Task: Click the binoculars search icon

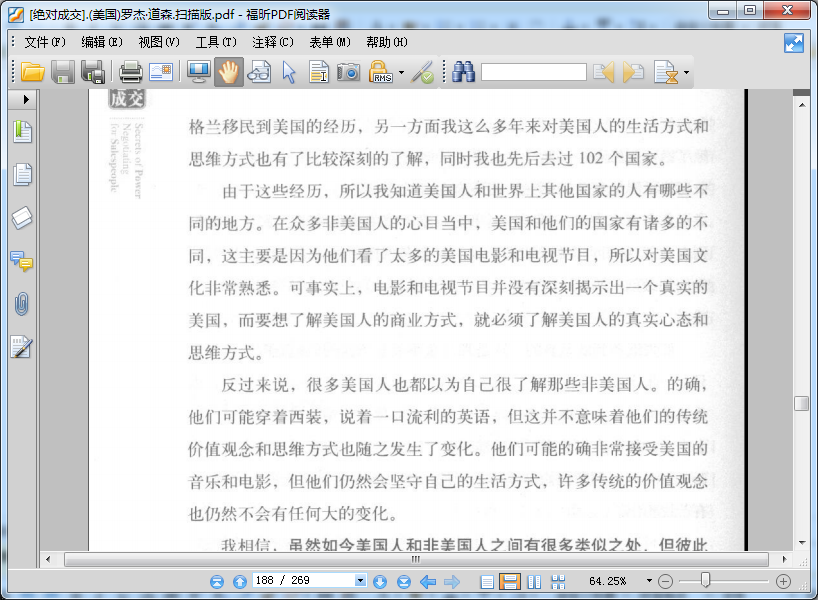Action: [463, 72]
